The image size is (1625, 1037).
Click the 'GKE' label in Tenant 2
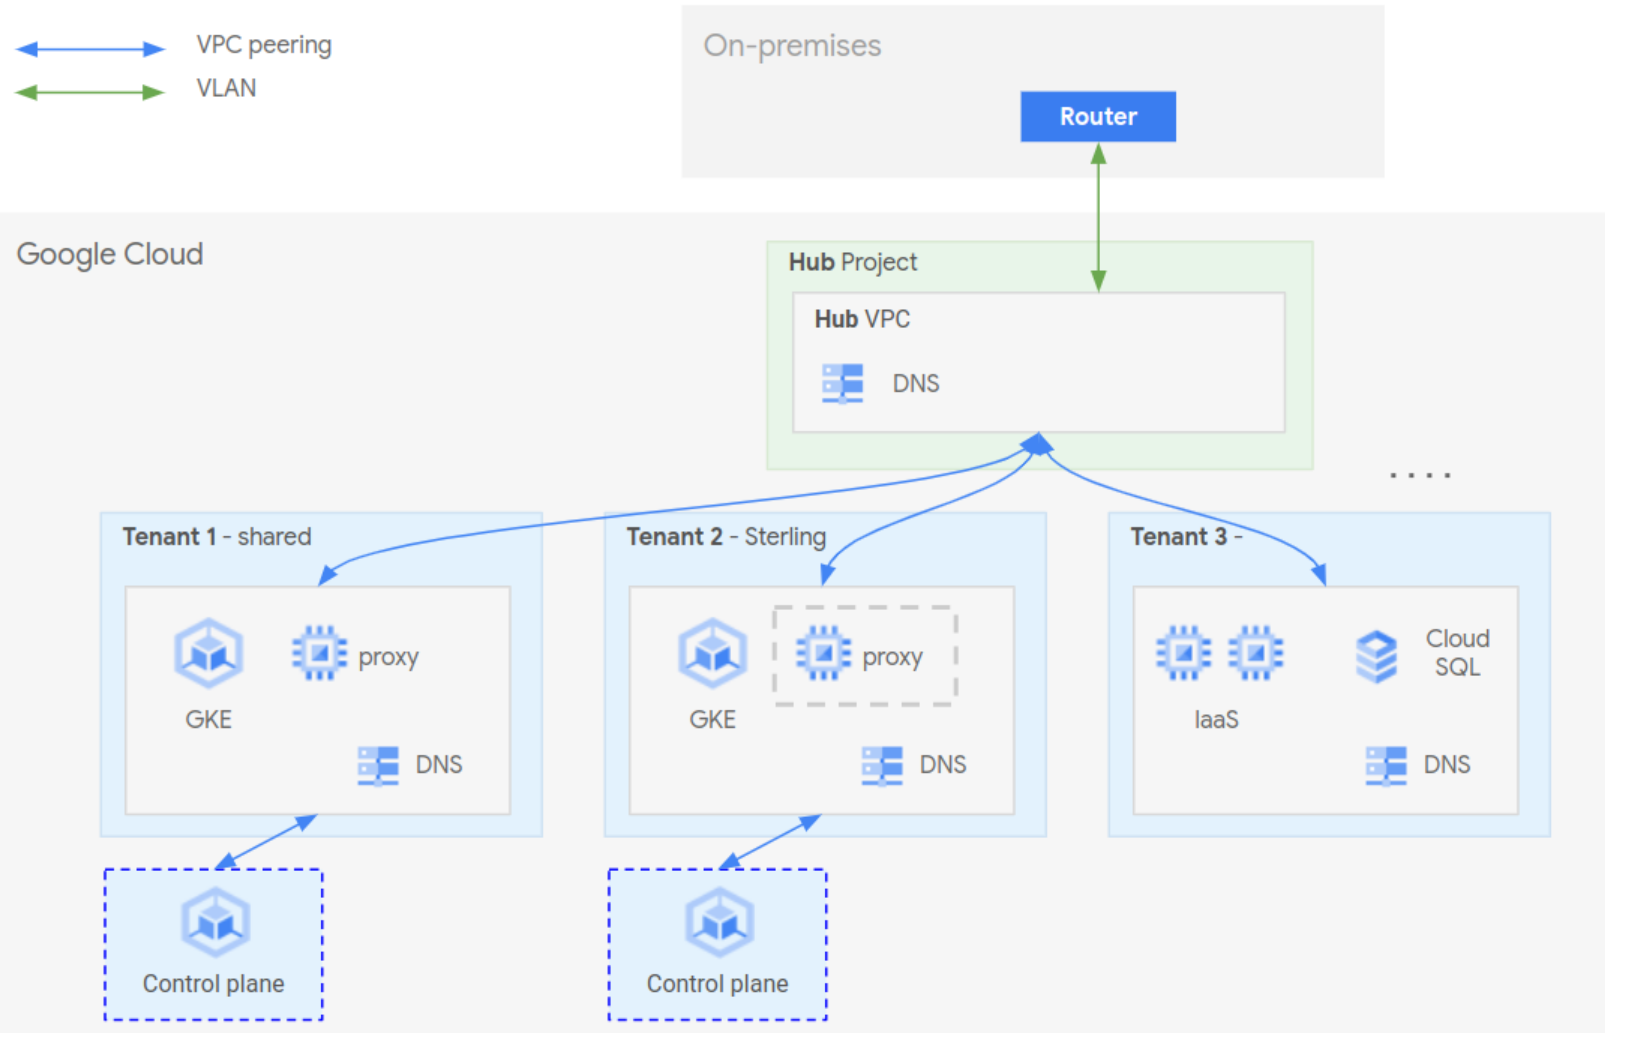point(712,720)
